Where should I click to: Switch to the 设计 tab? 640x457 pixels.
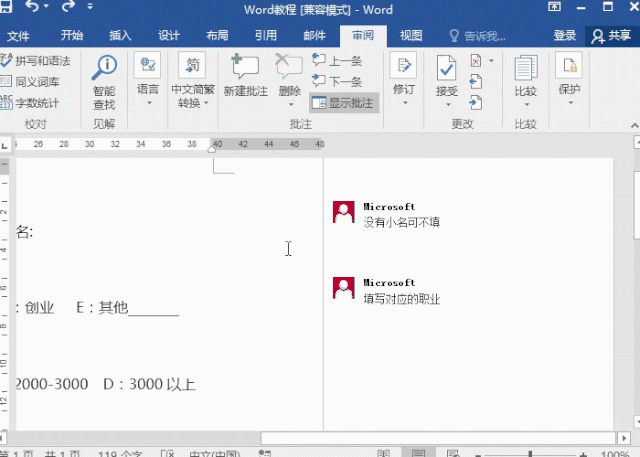169,35
